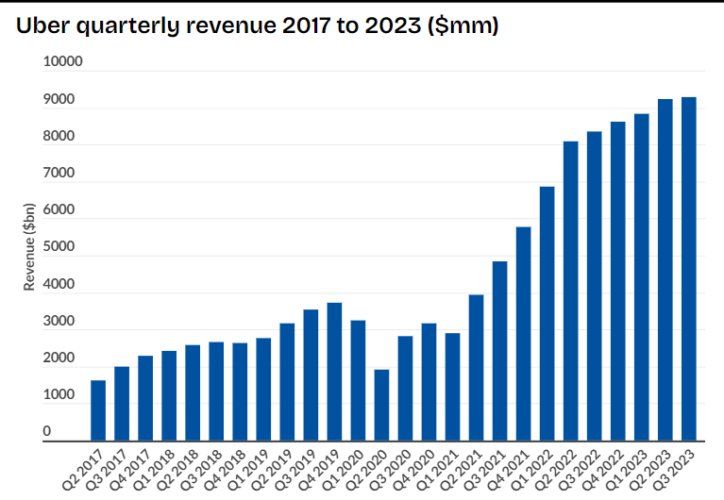Screen dimensions: 724x500
Task: Select the Q4 2019 revenue bar
Action: coord(334,372)
